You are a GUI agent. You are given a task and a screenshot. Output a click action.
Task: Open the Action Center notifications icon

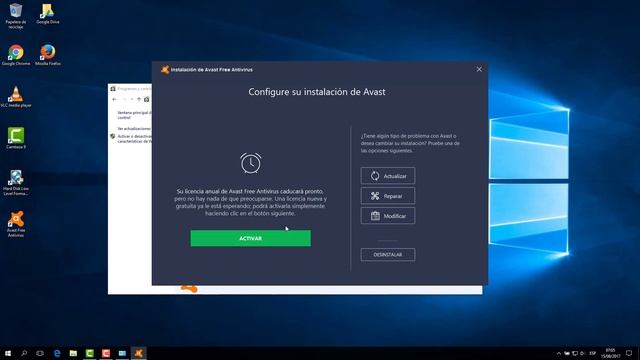point(629,353)
